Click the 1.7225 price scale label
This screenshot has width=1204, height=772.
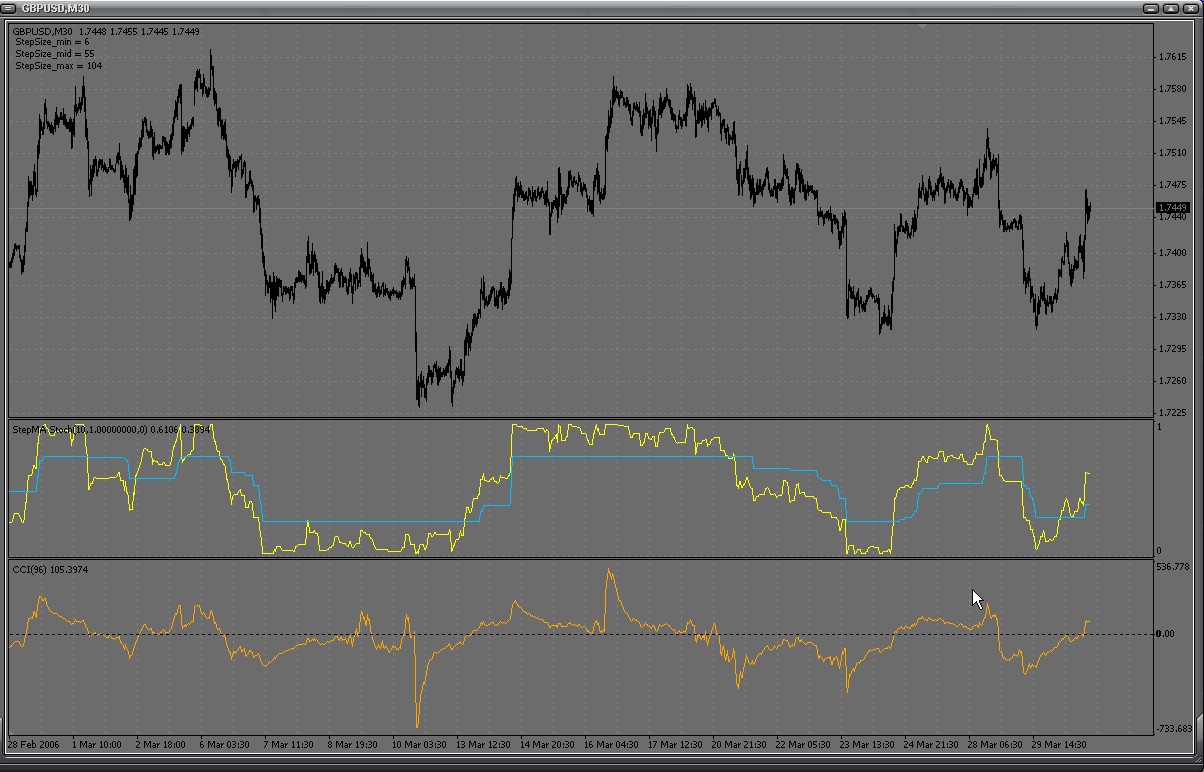coord(1172,413)
